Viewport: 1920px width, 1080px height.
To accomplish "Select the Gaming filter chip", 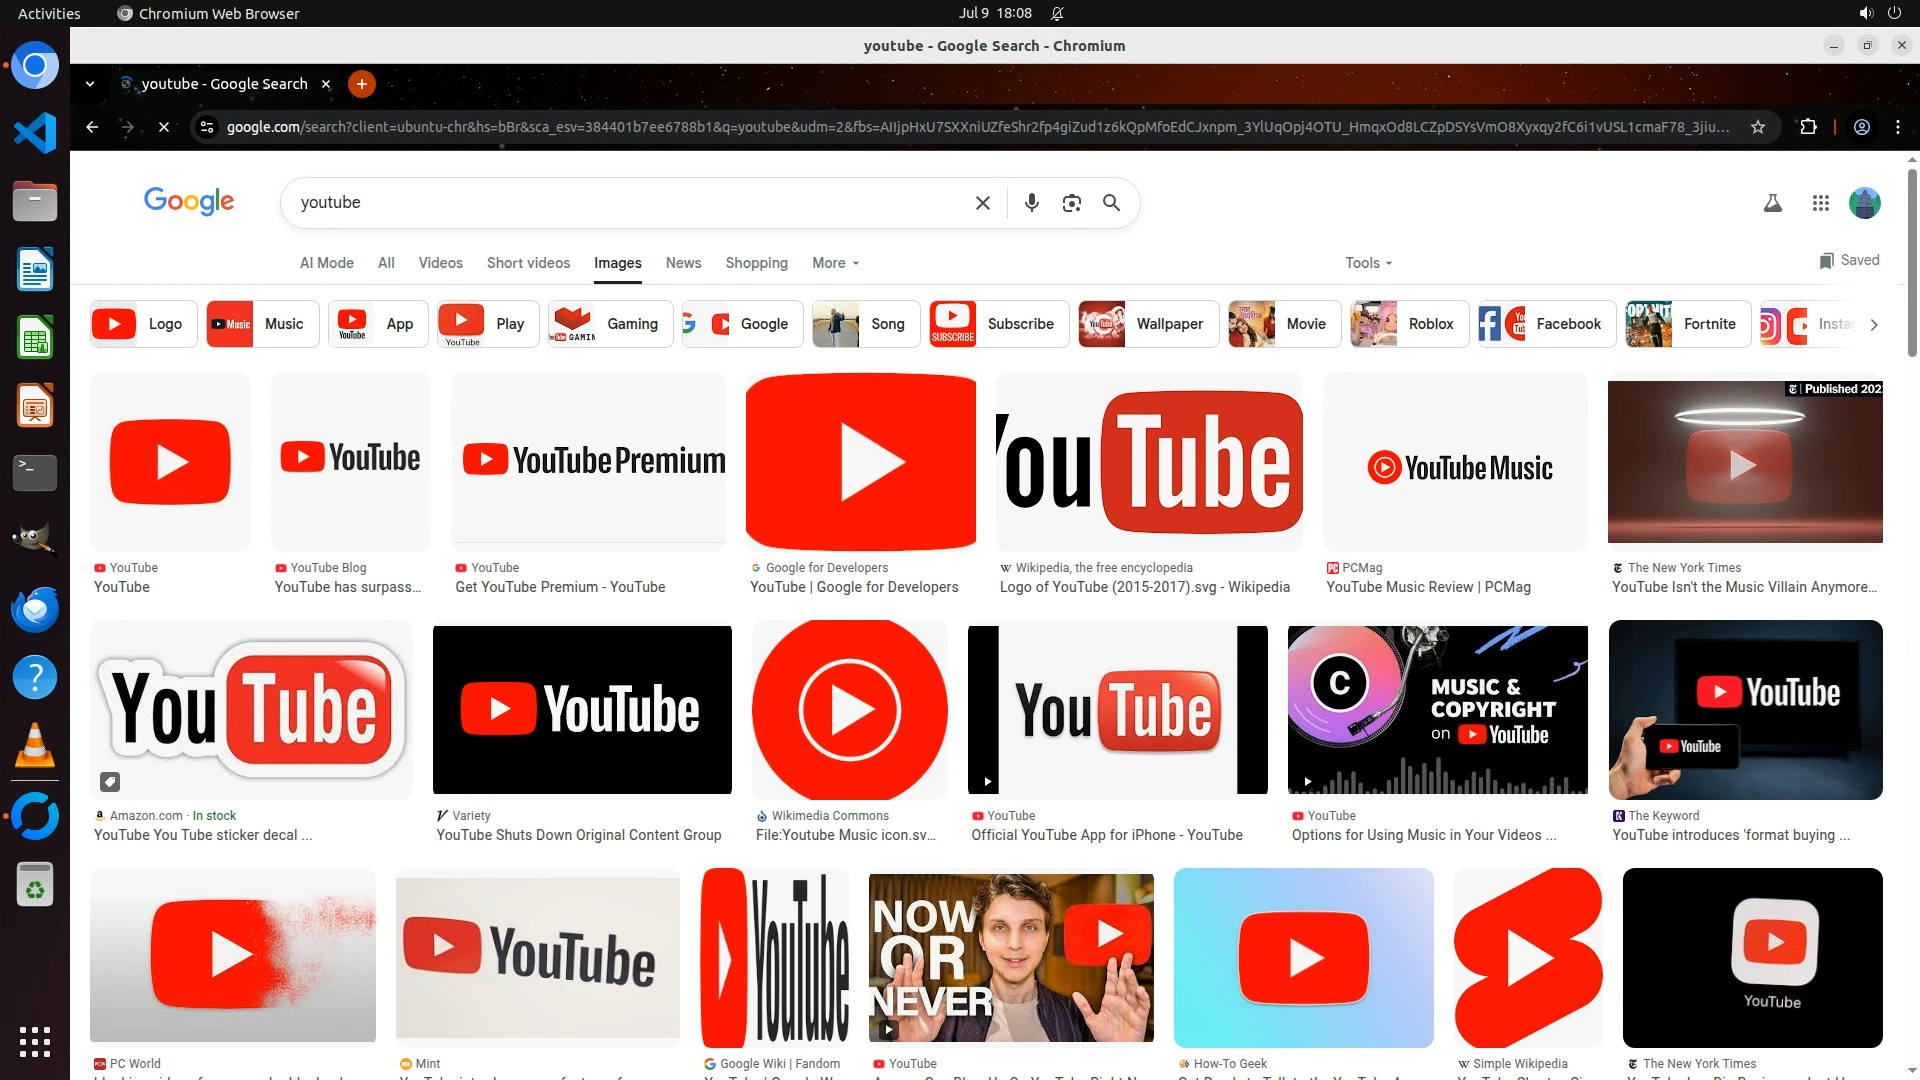I will pos(610,324).
